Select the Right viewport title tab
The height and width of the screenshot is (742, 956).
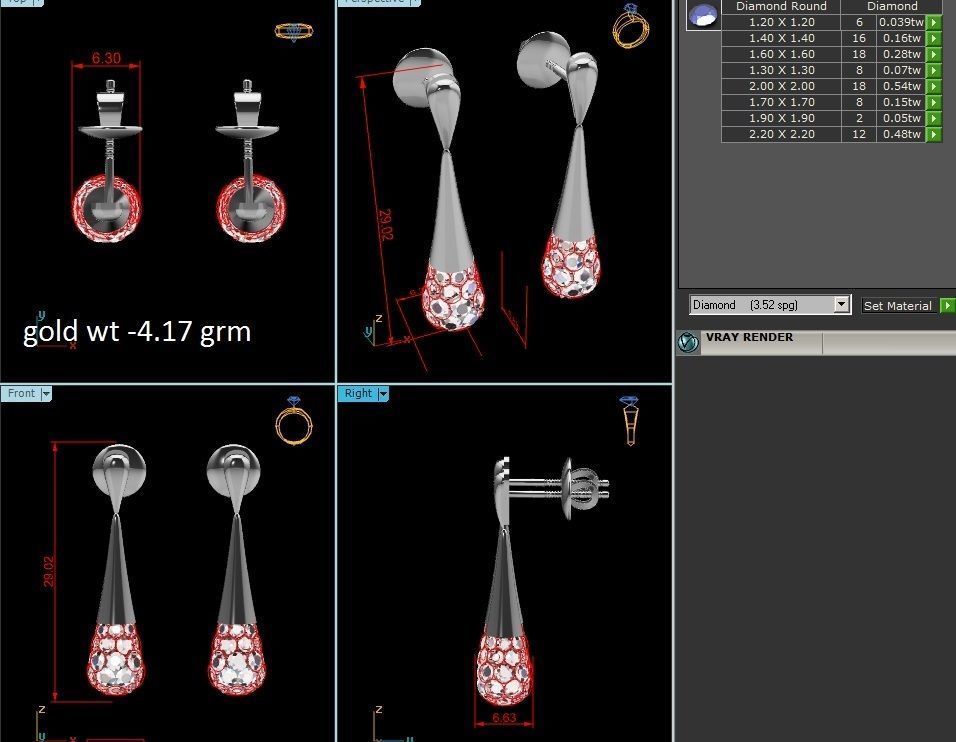tap(358, 393)
